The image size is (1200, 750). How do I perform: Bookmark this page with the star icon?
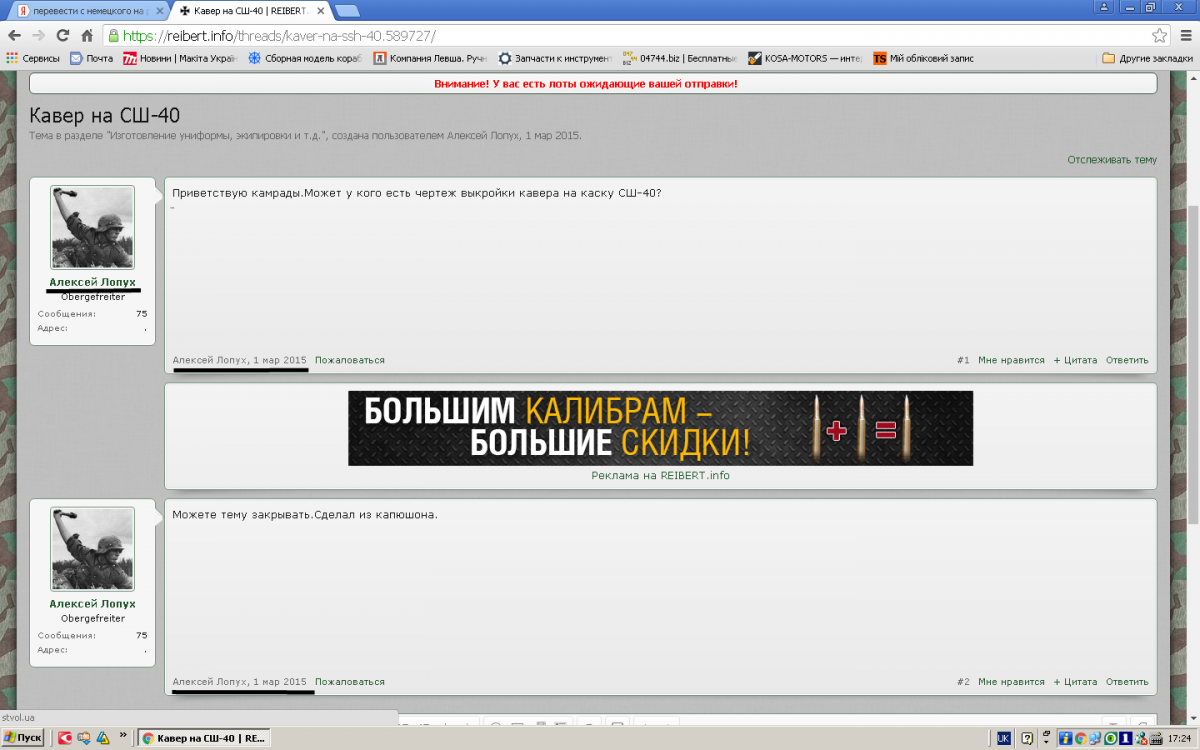(1159, 35)
